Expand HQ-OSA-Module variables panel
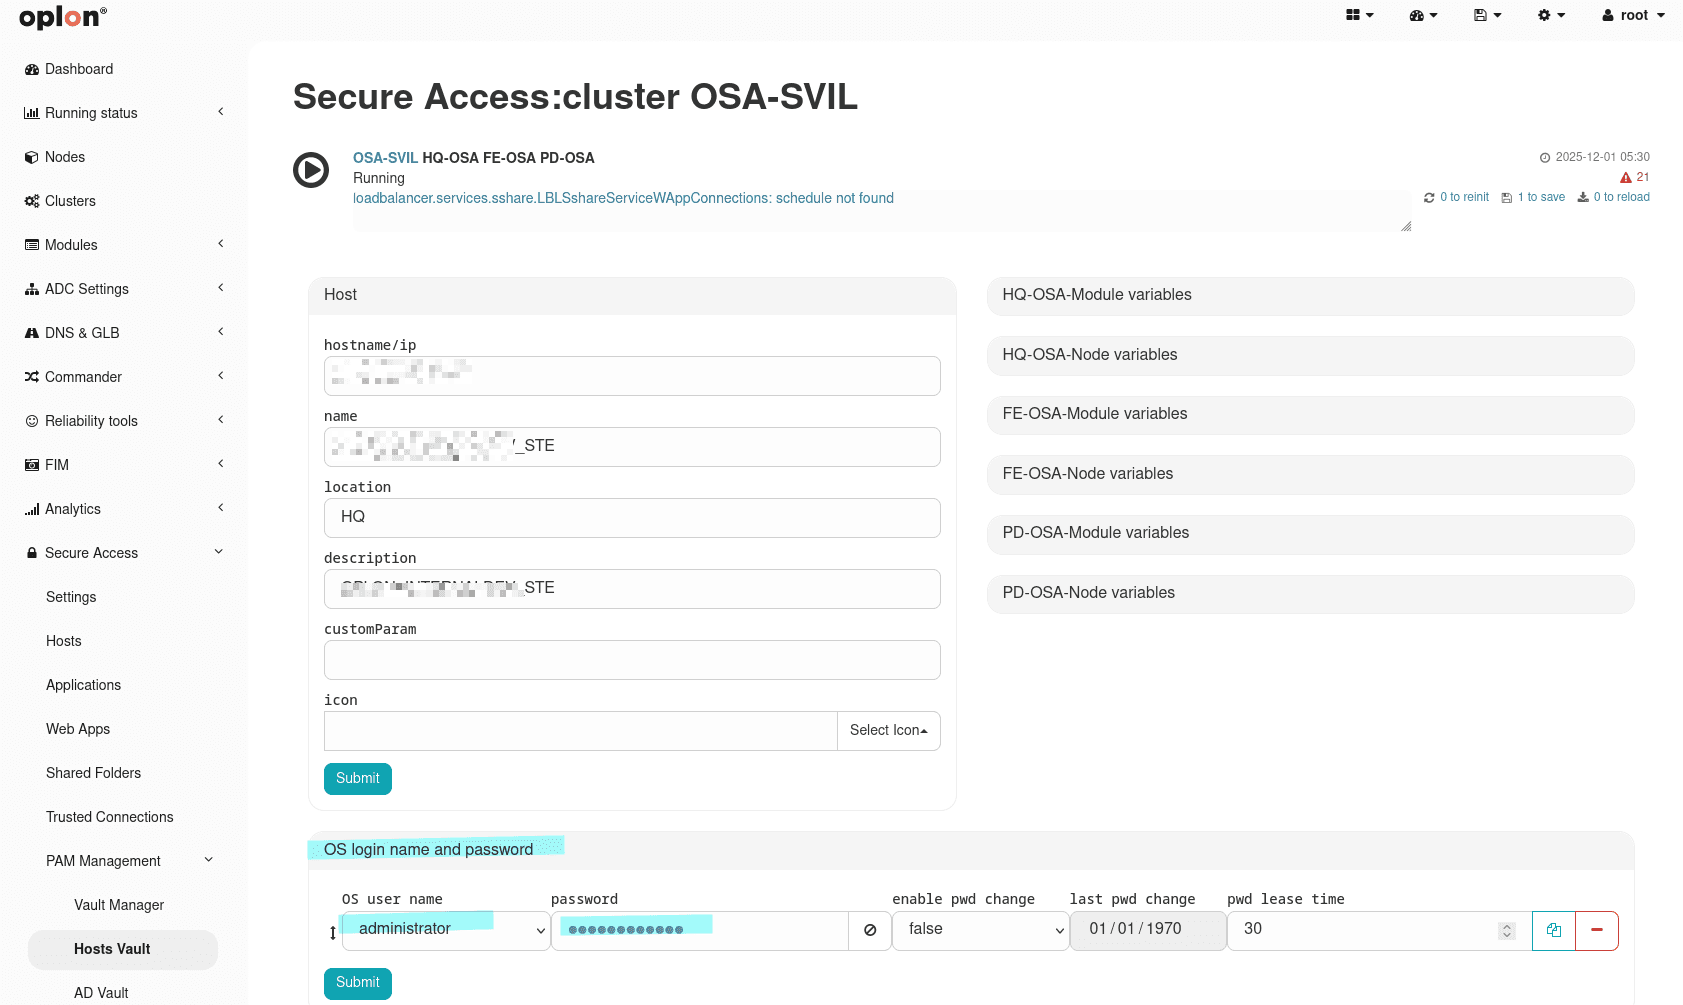1683x1005 pixels. [1310, 295]
